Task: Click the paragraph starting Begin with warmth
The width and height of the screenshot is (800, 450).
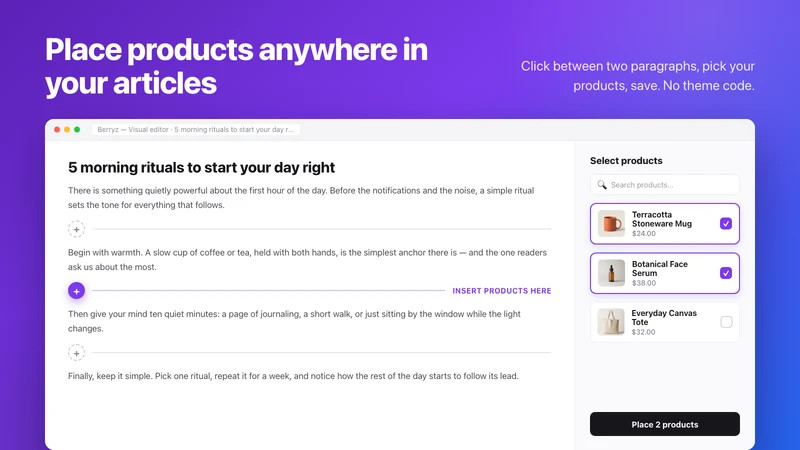Action: [307, 260]
